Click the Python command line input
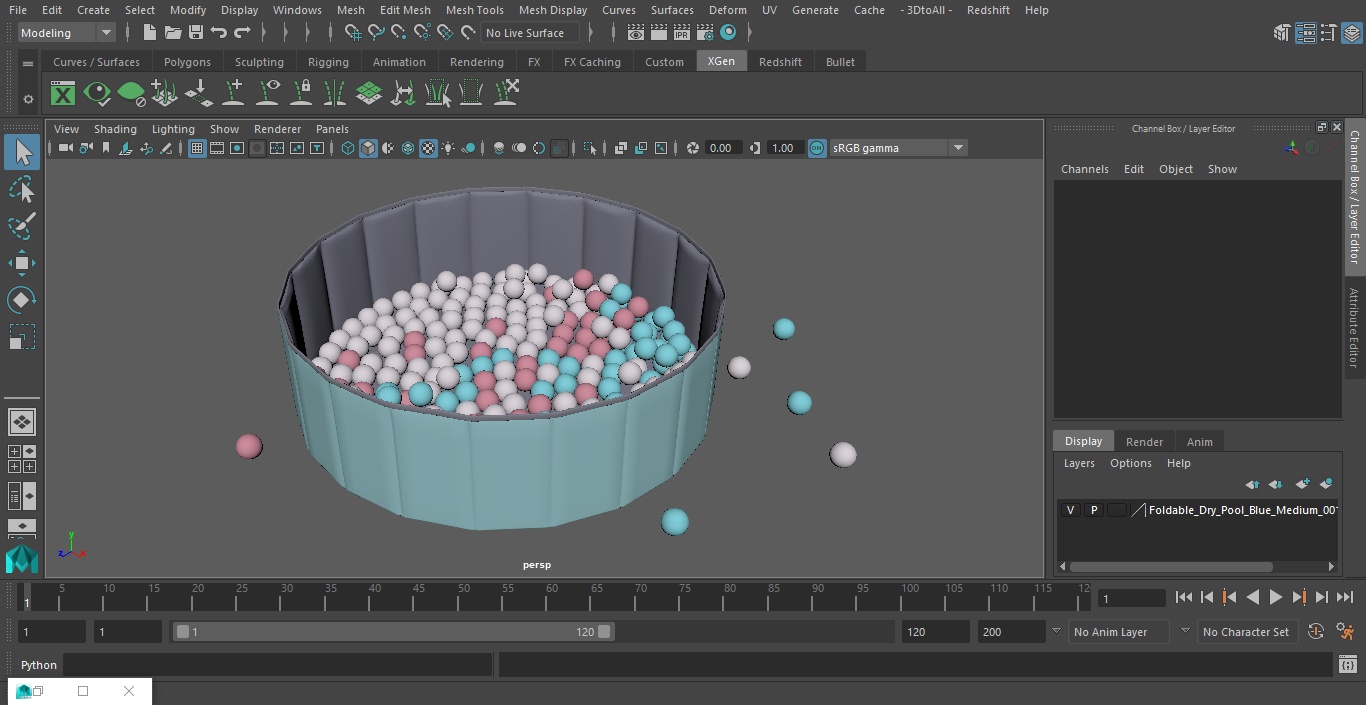 278,665
